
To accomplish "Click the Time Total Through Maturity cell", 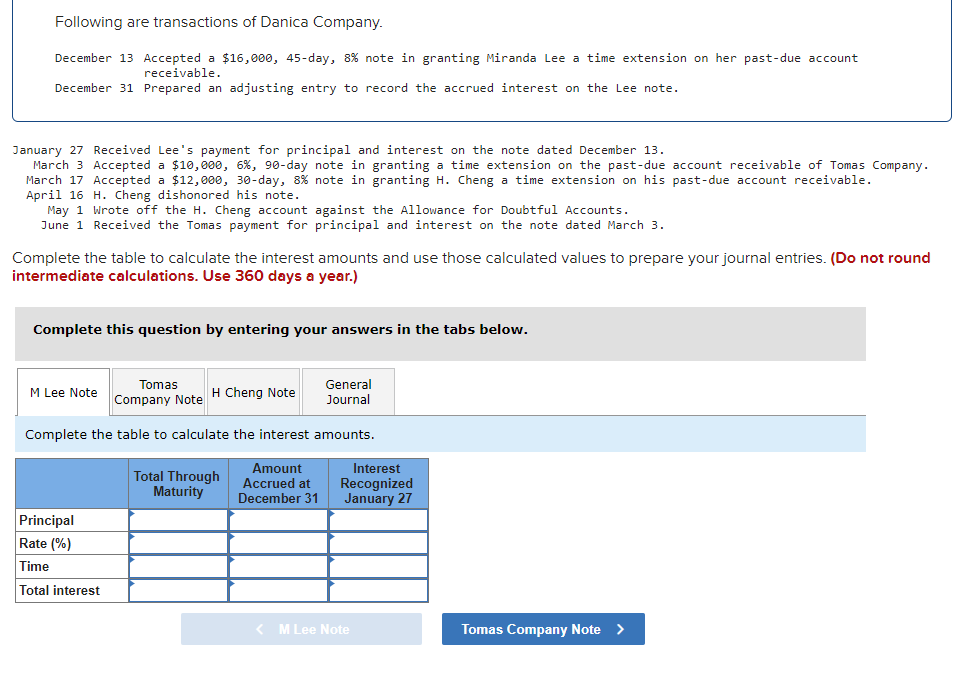I will [x=178, y=566].
